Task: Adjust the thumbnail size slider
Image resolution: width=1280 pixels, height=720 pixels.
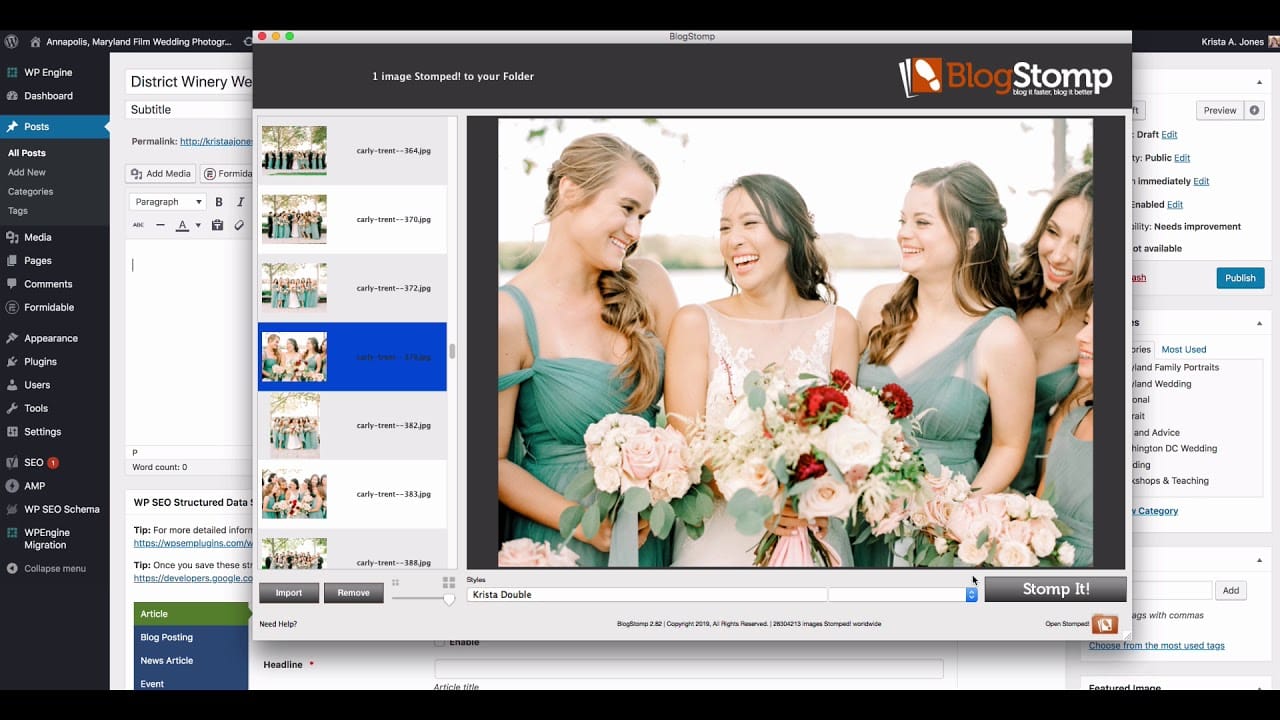Action: (449, 599)
